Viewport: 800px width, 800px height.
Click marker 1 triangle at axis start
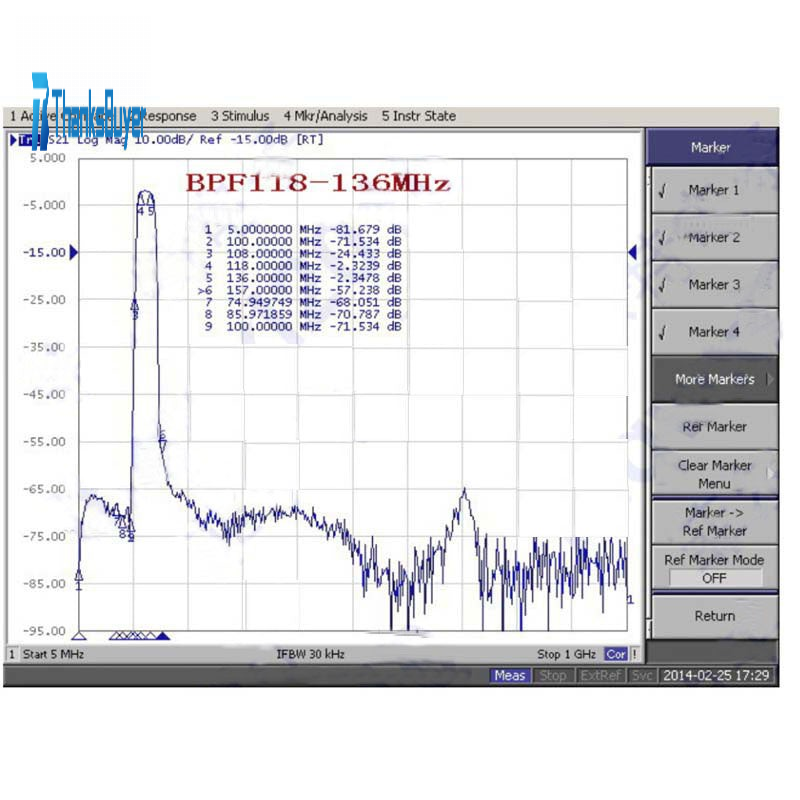pyautogui.click(x=79, y=635)
